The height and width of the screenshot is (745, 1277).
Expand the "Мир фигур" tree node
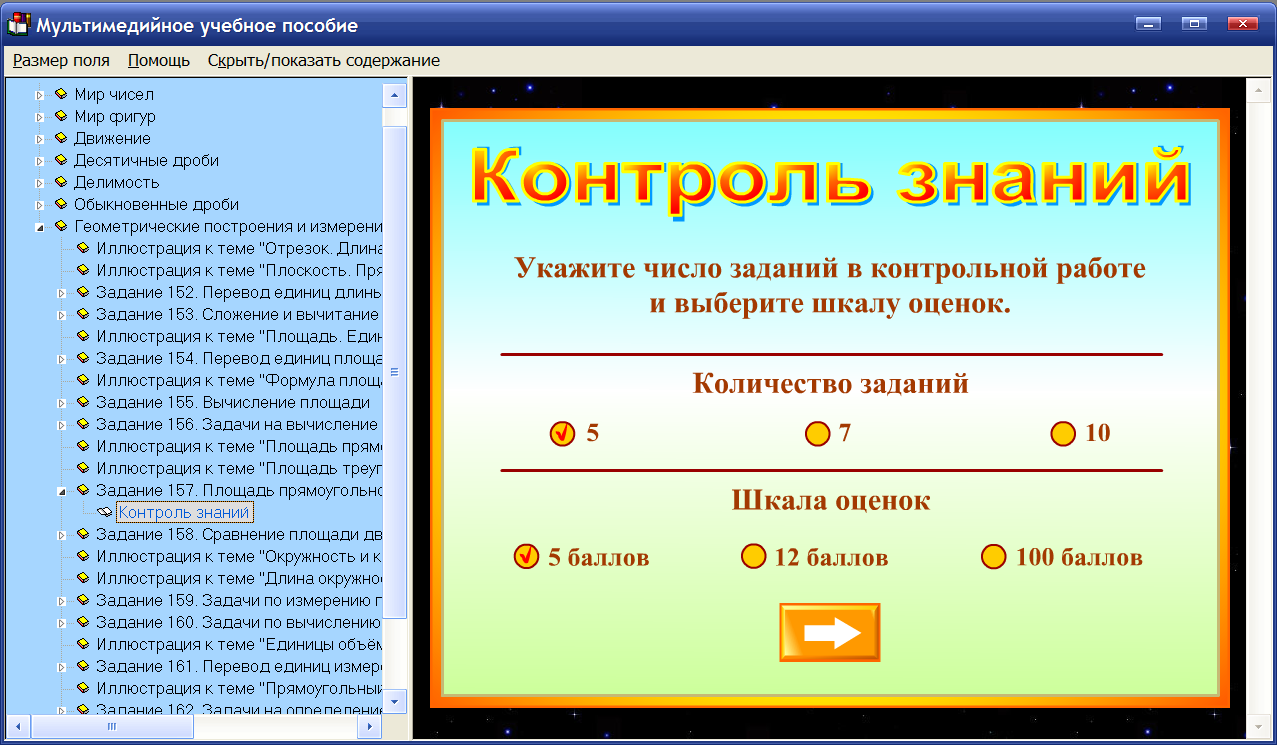(38, 116)
